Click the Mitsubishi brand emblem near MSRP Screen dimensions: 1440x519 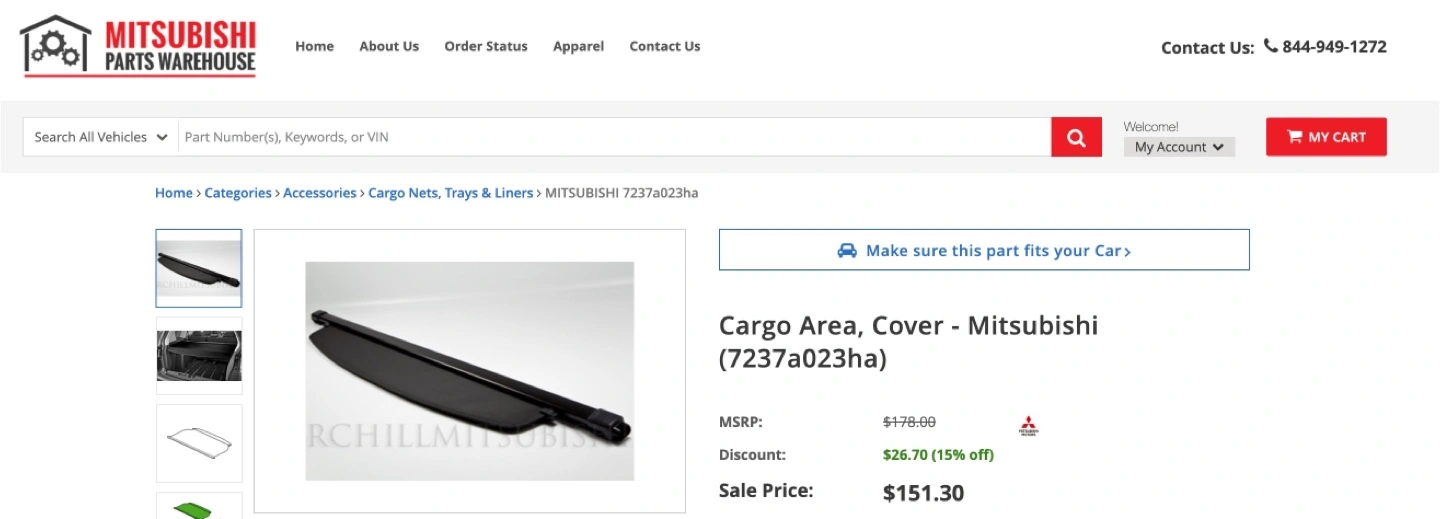pyautogui.click(x=1028, y=425)
